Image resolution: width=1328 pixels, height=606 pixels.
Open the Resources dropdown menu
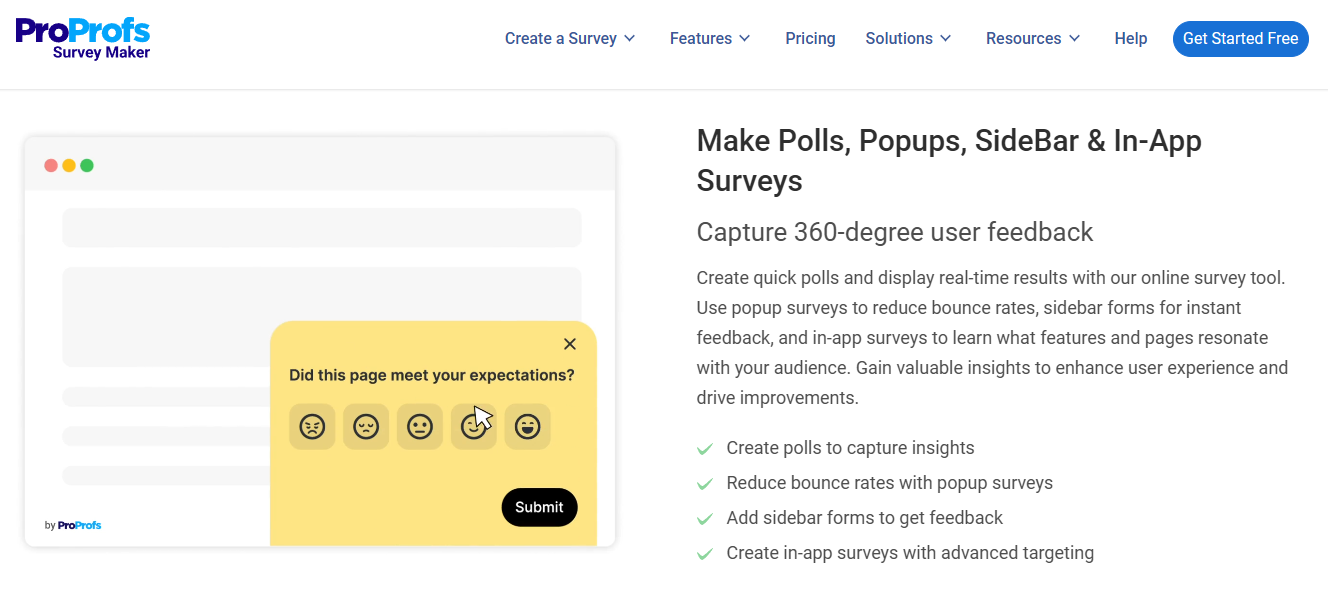coord(1033,39)
